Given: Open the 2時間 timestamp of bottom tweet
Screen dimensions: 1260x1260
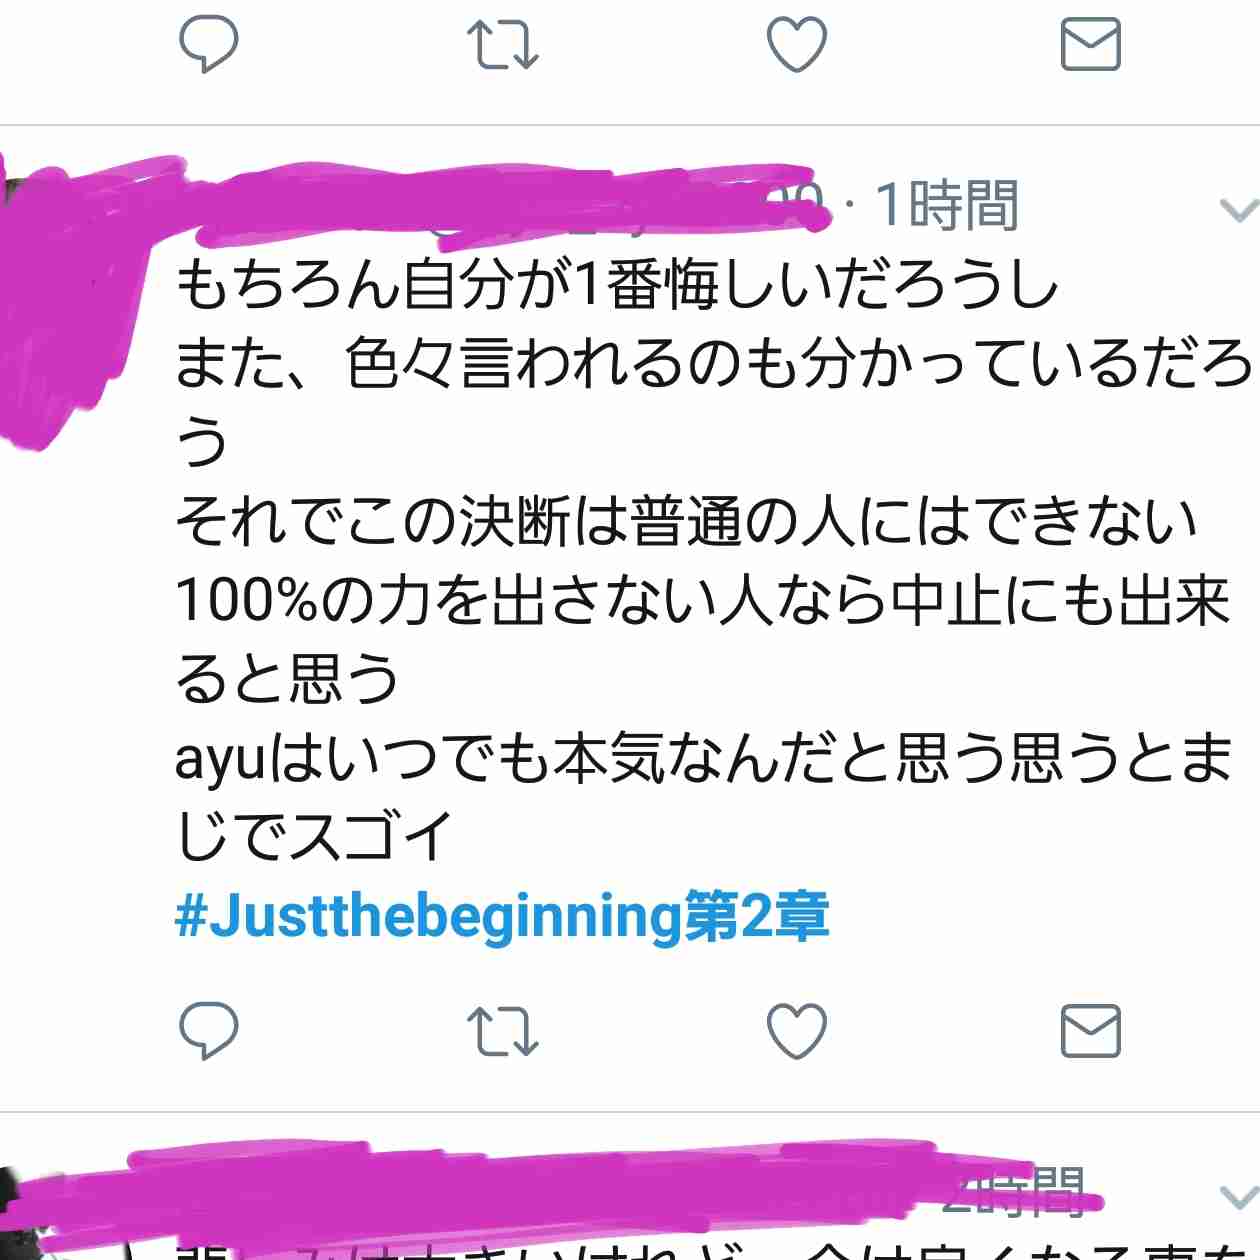Looking at the screenshot, I should pos(1014,1192).
